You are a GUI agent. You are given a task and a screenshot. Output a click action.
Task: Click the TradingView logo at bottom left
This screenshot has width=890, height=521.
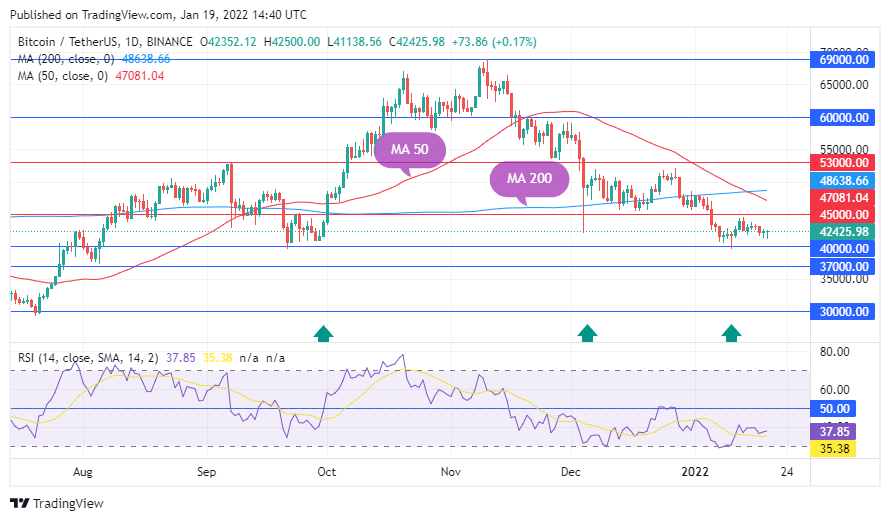56,503
